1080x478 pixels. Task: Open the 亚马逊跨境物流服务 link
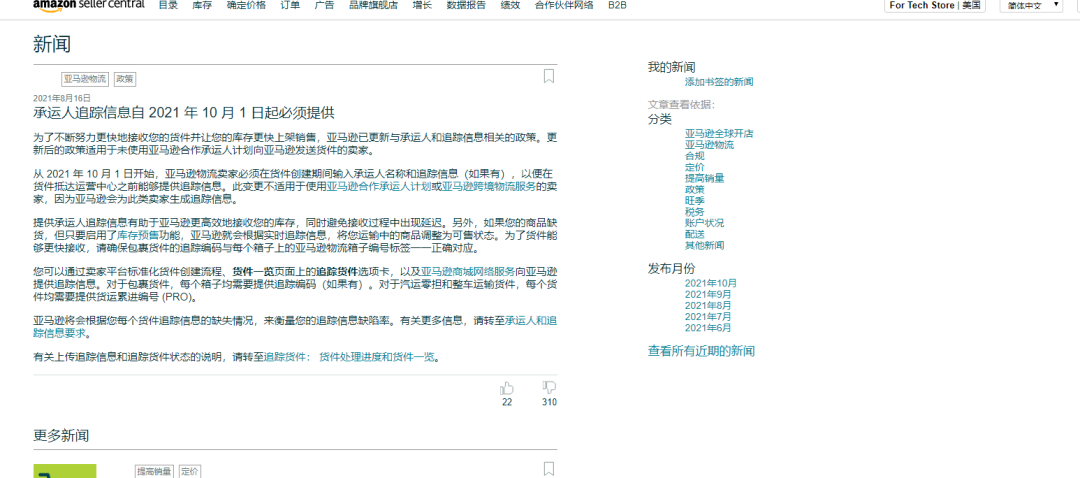[488, 186]
